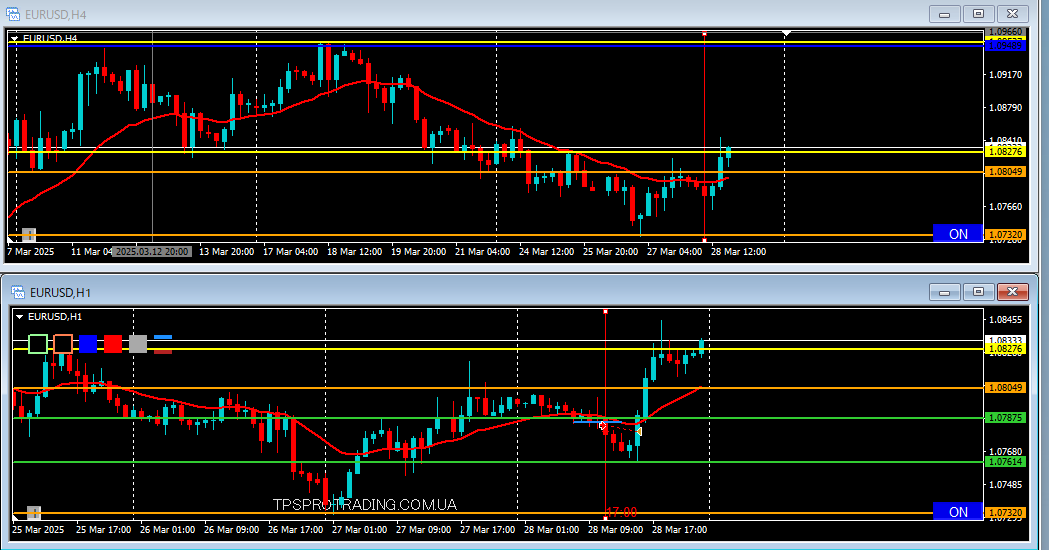Expand the EURUSD,H4 chart dropdown arrow

point(15,39)
